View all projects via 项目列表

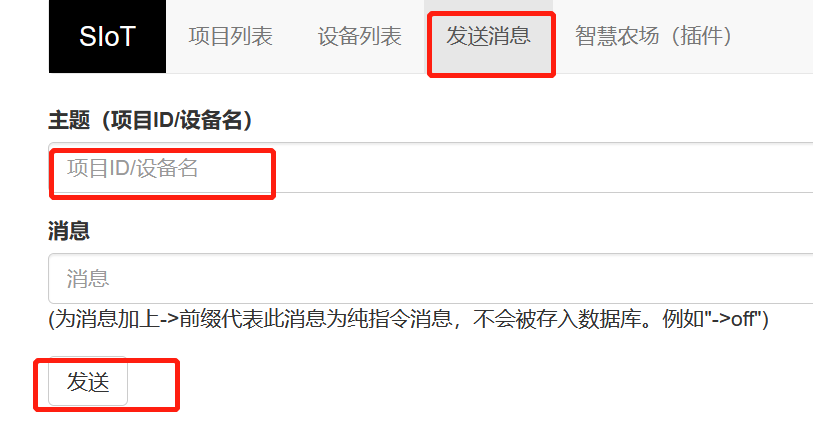(230, 36)
